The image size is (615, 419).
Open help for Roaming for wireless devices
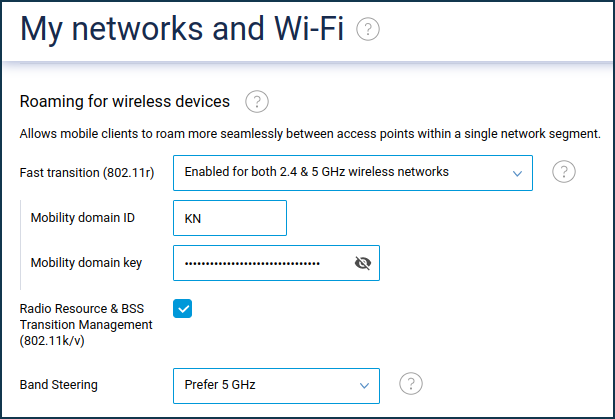tap(257, 102)
